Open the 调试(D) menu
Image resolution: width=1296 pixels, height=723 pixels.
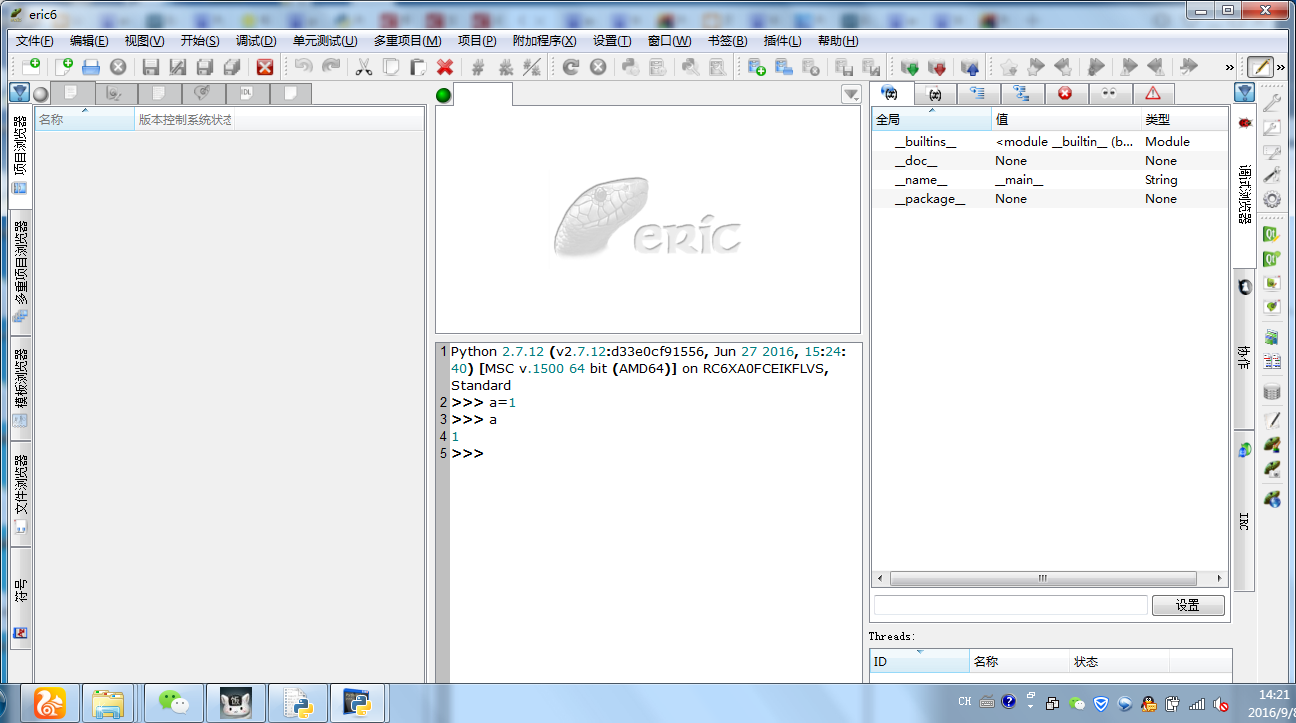click(x=256, y=41)
